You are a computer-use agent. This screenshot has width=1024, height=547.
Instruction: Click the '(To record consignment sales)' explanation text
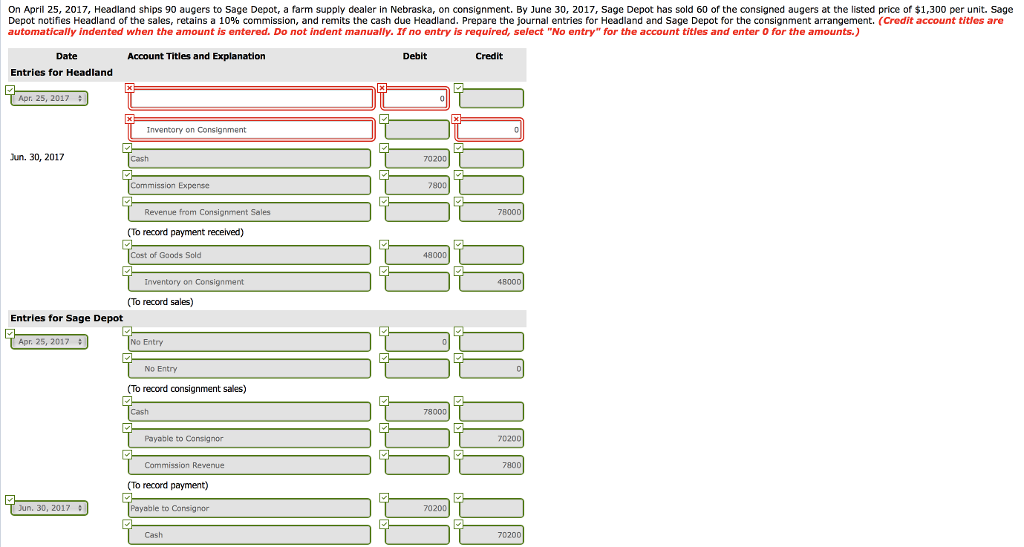pyautogui.click(x=187, y=389)
